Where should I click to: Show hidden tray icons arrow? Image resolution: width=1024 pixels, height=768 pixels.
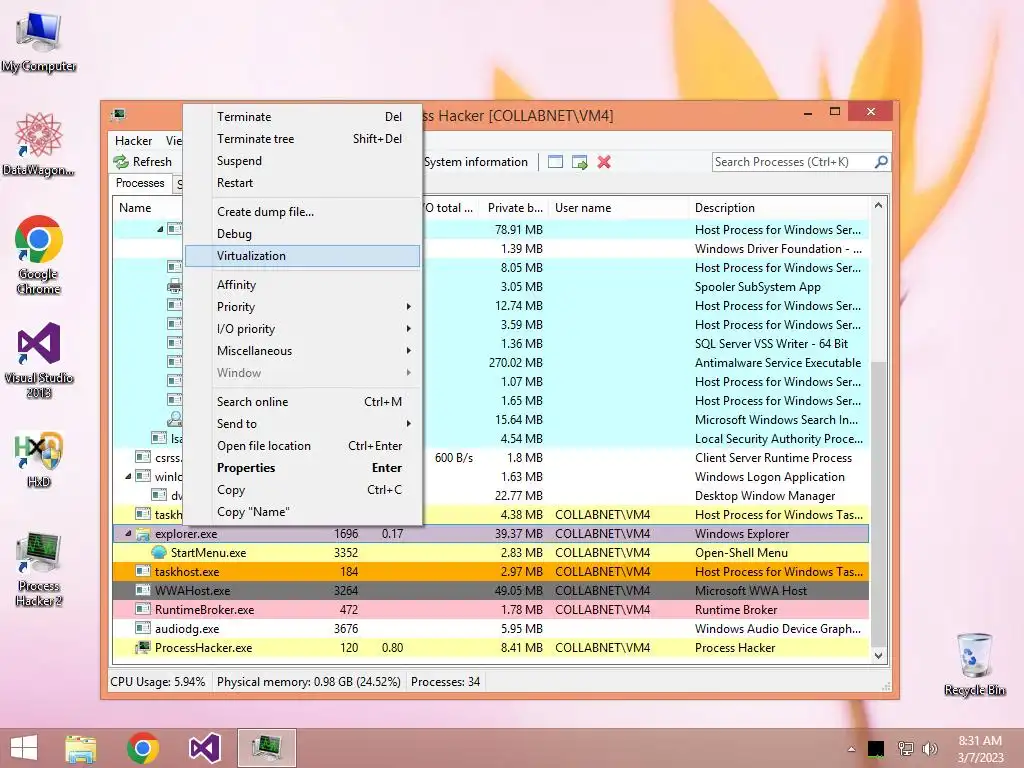[851, 749]
